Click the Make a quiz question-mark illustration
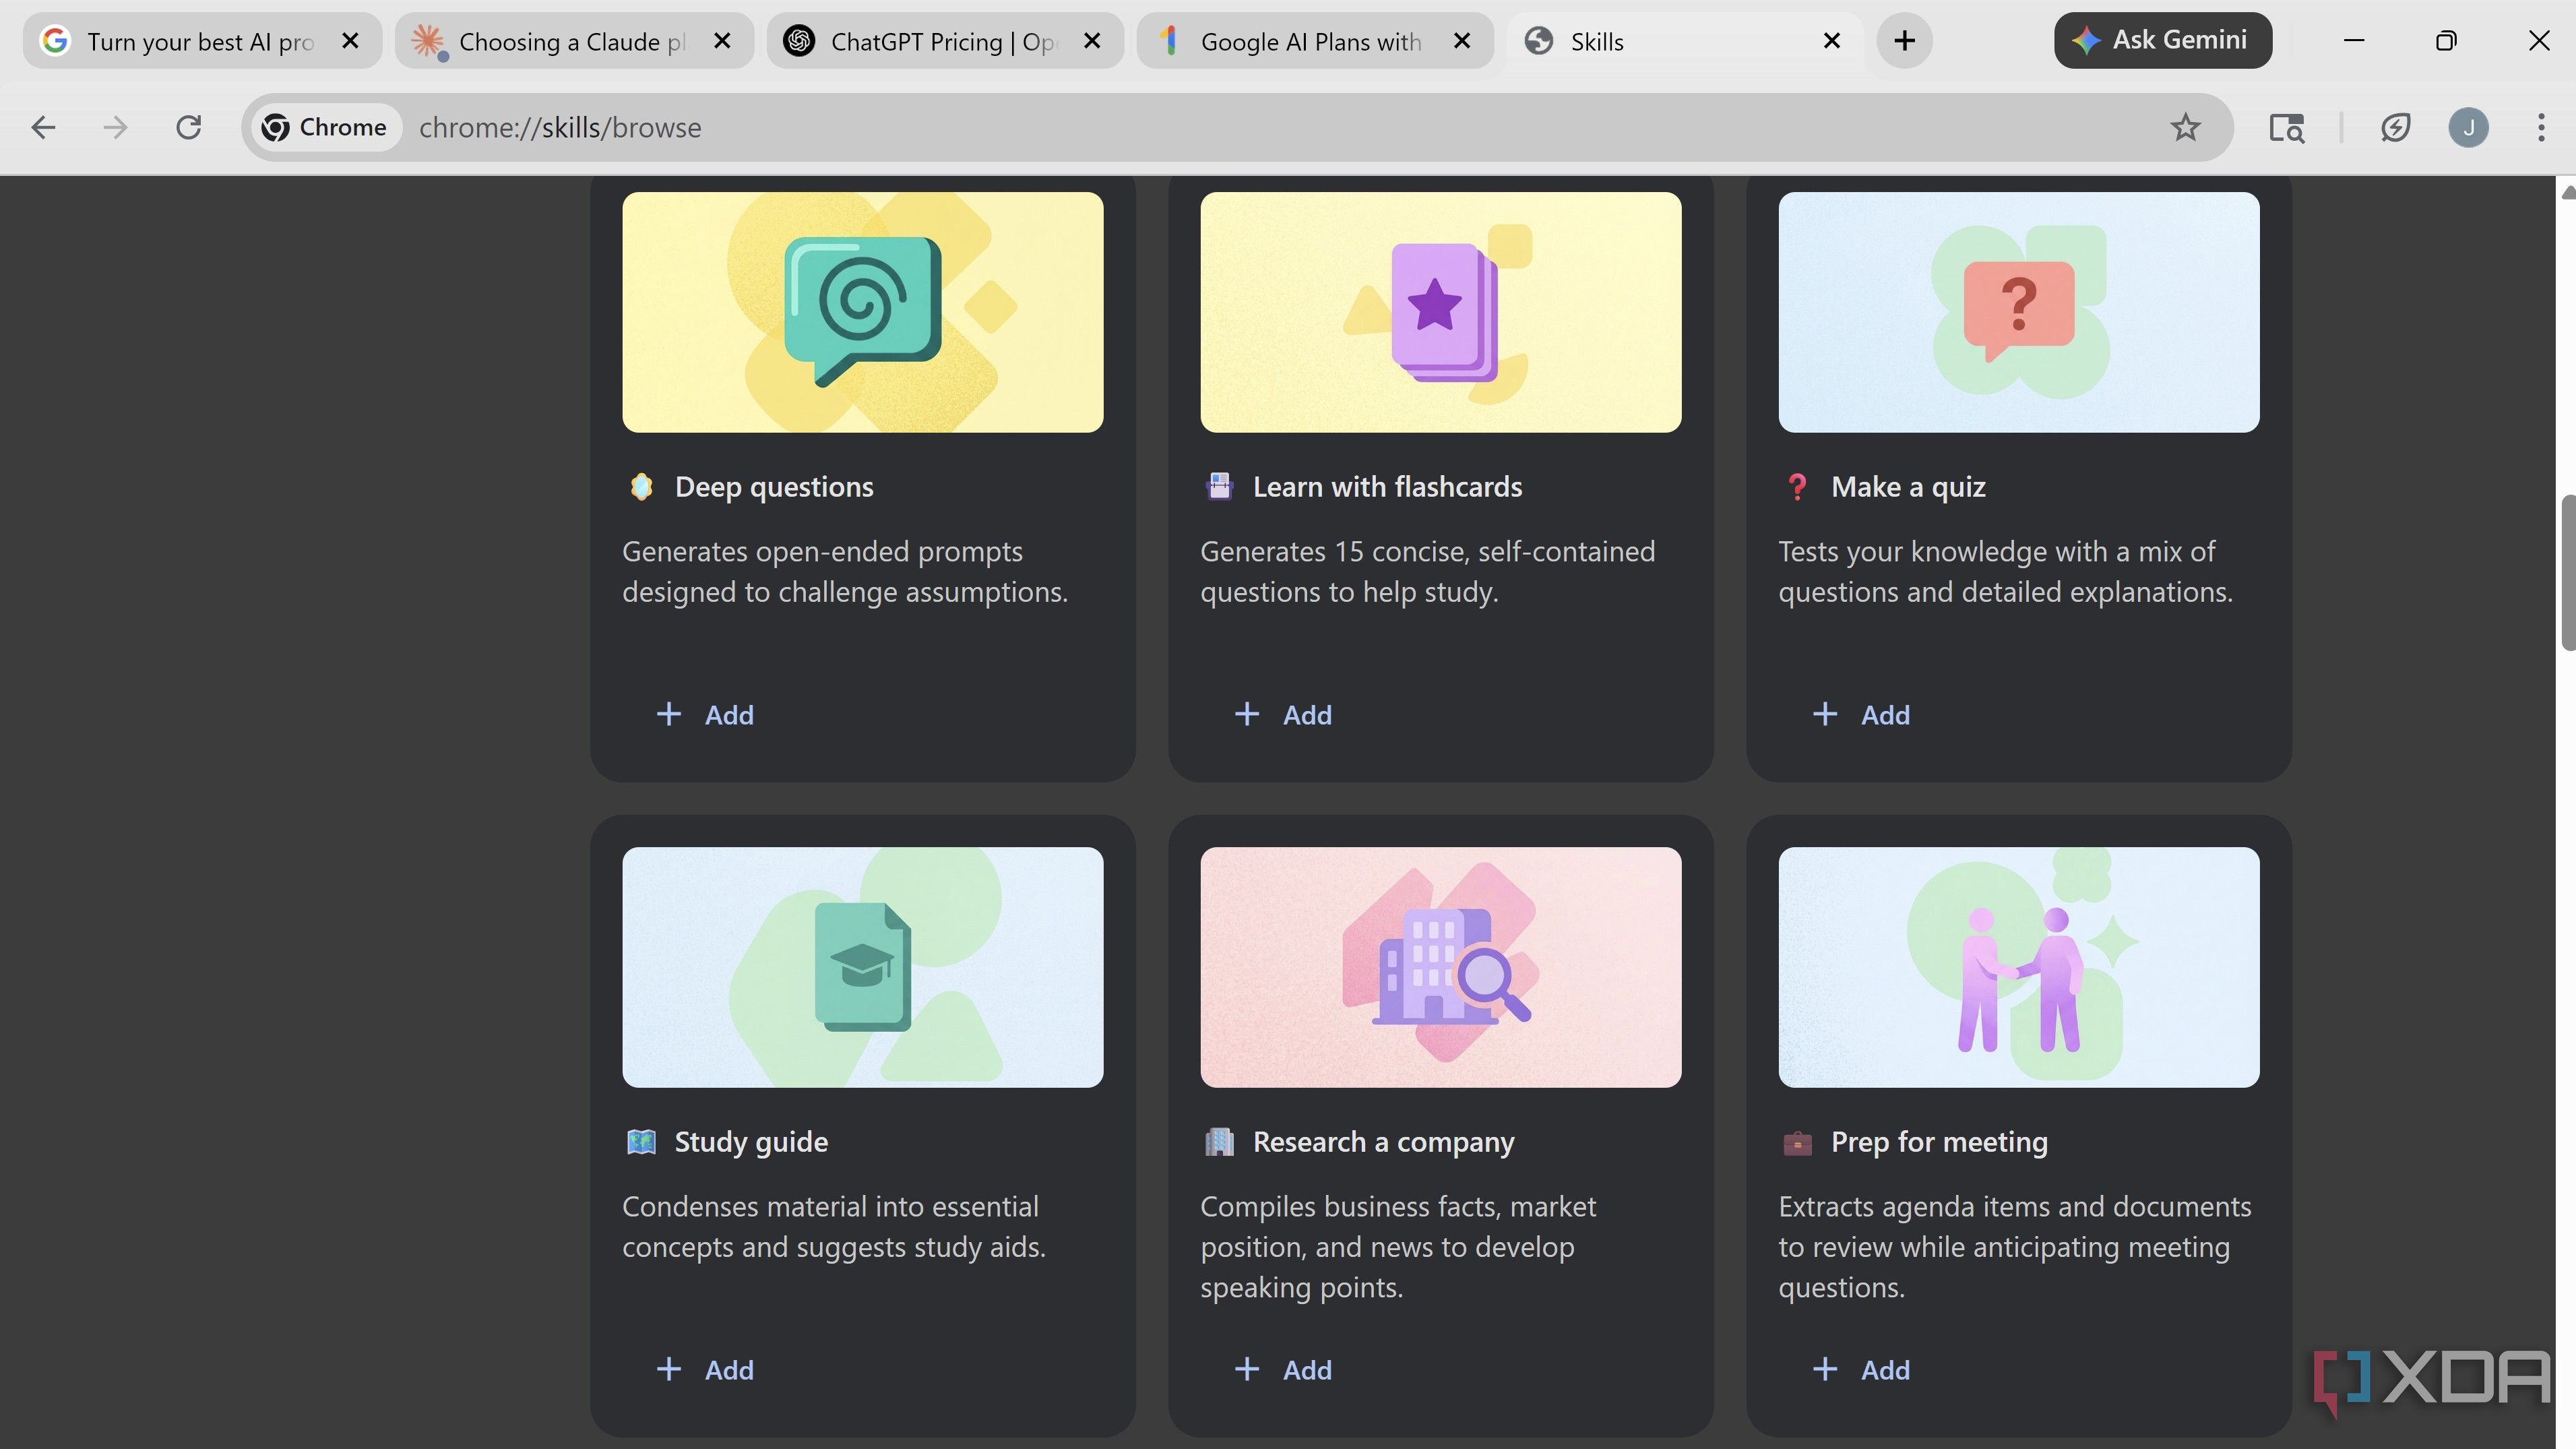 2019,312
